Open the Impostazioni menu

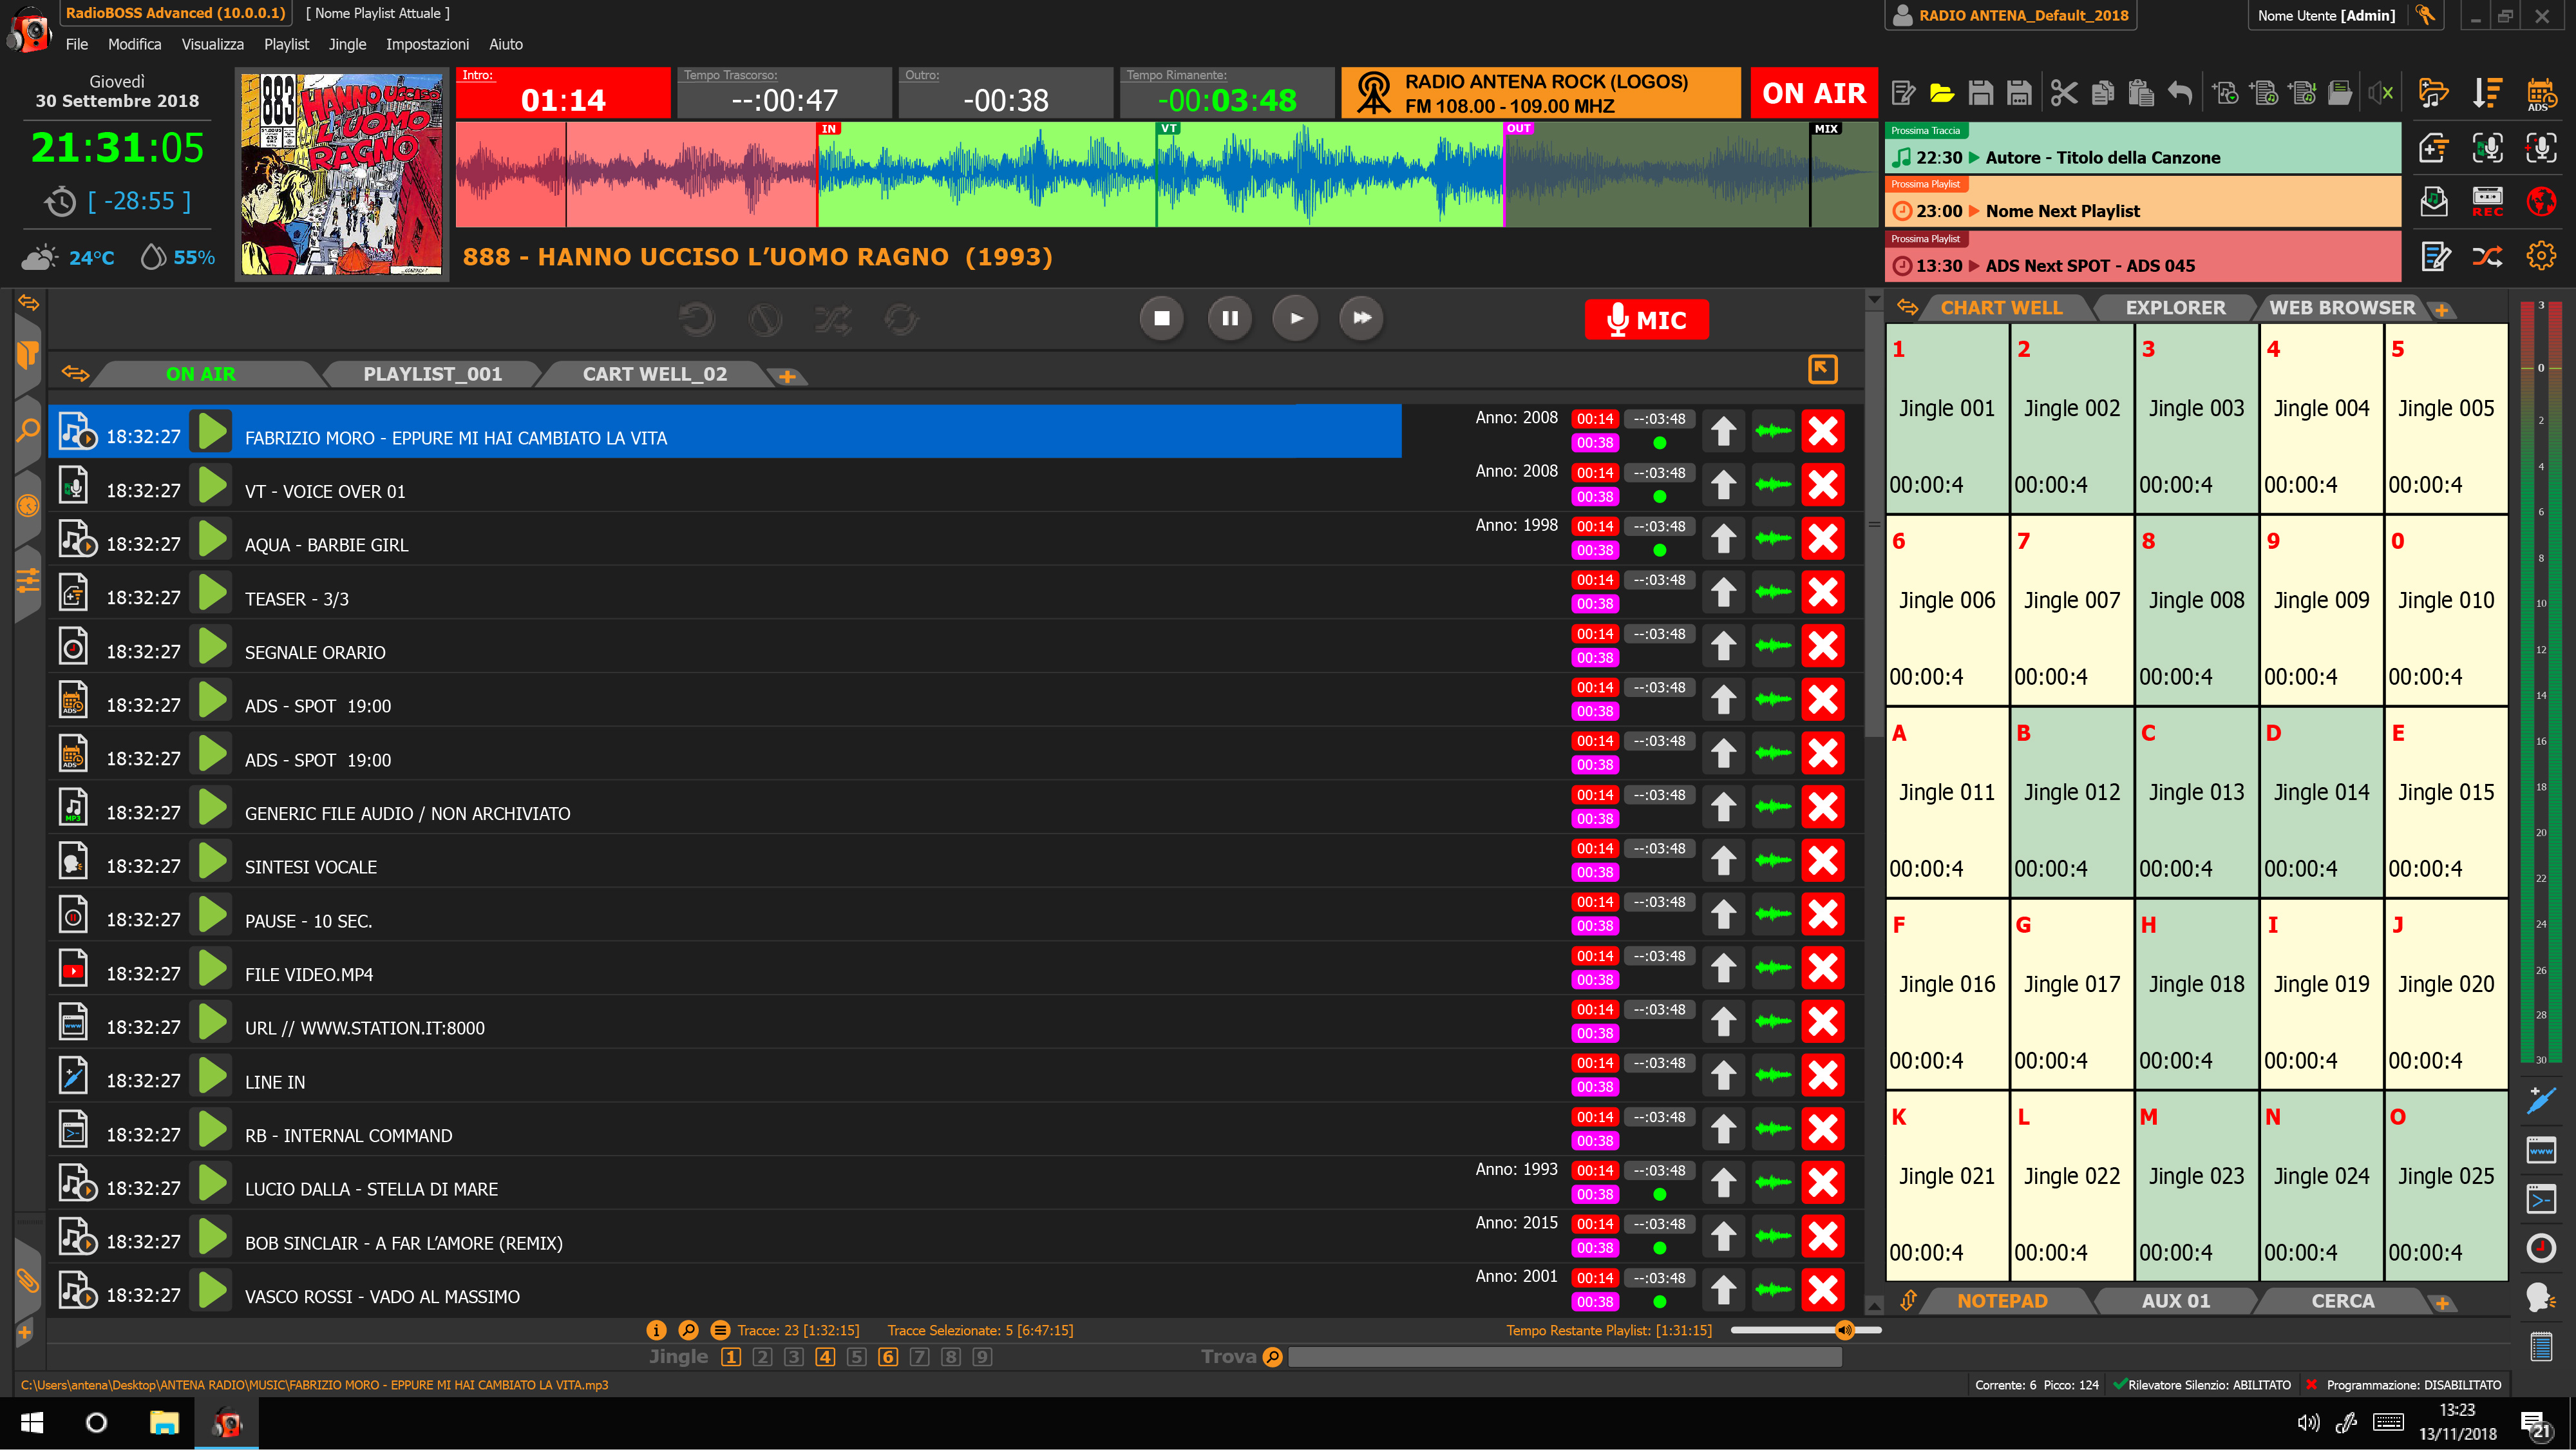click(x=427, y=44)
